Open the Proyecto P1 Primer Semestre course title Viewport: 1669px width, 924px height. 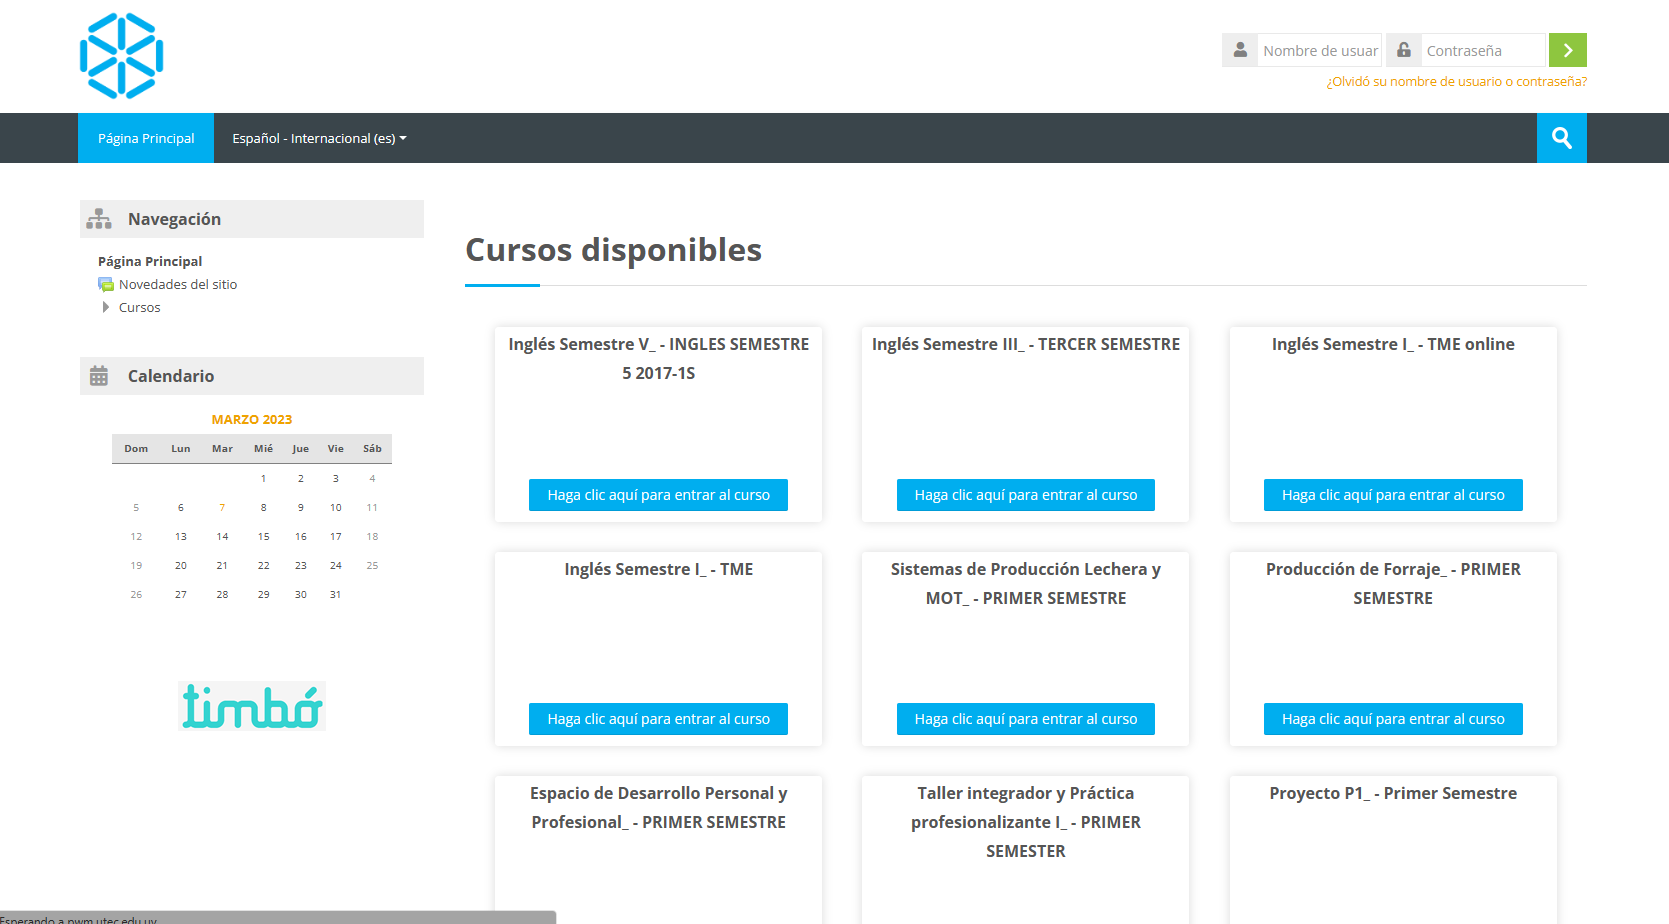(x=1392, y=794)
